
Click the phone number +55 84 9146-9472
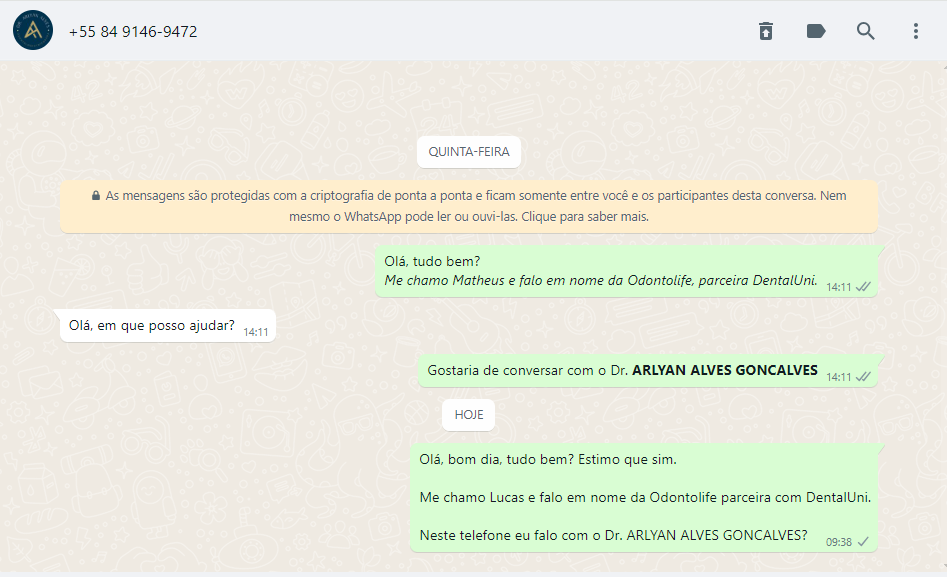[133, 31]
